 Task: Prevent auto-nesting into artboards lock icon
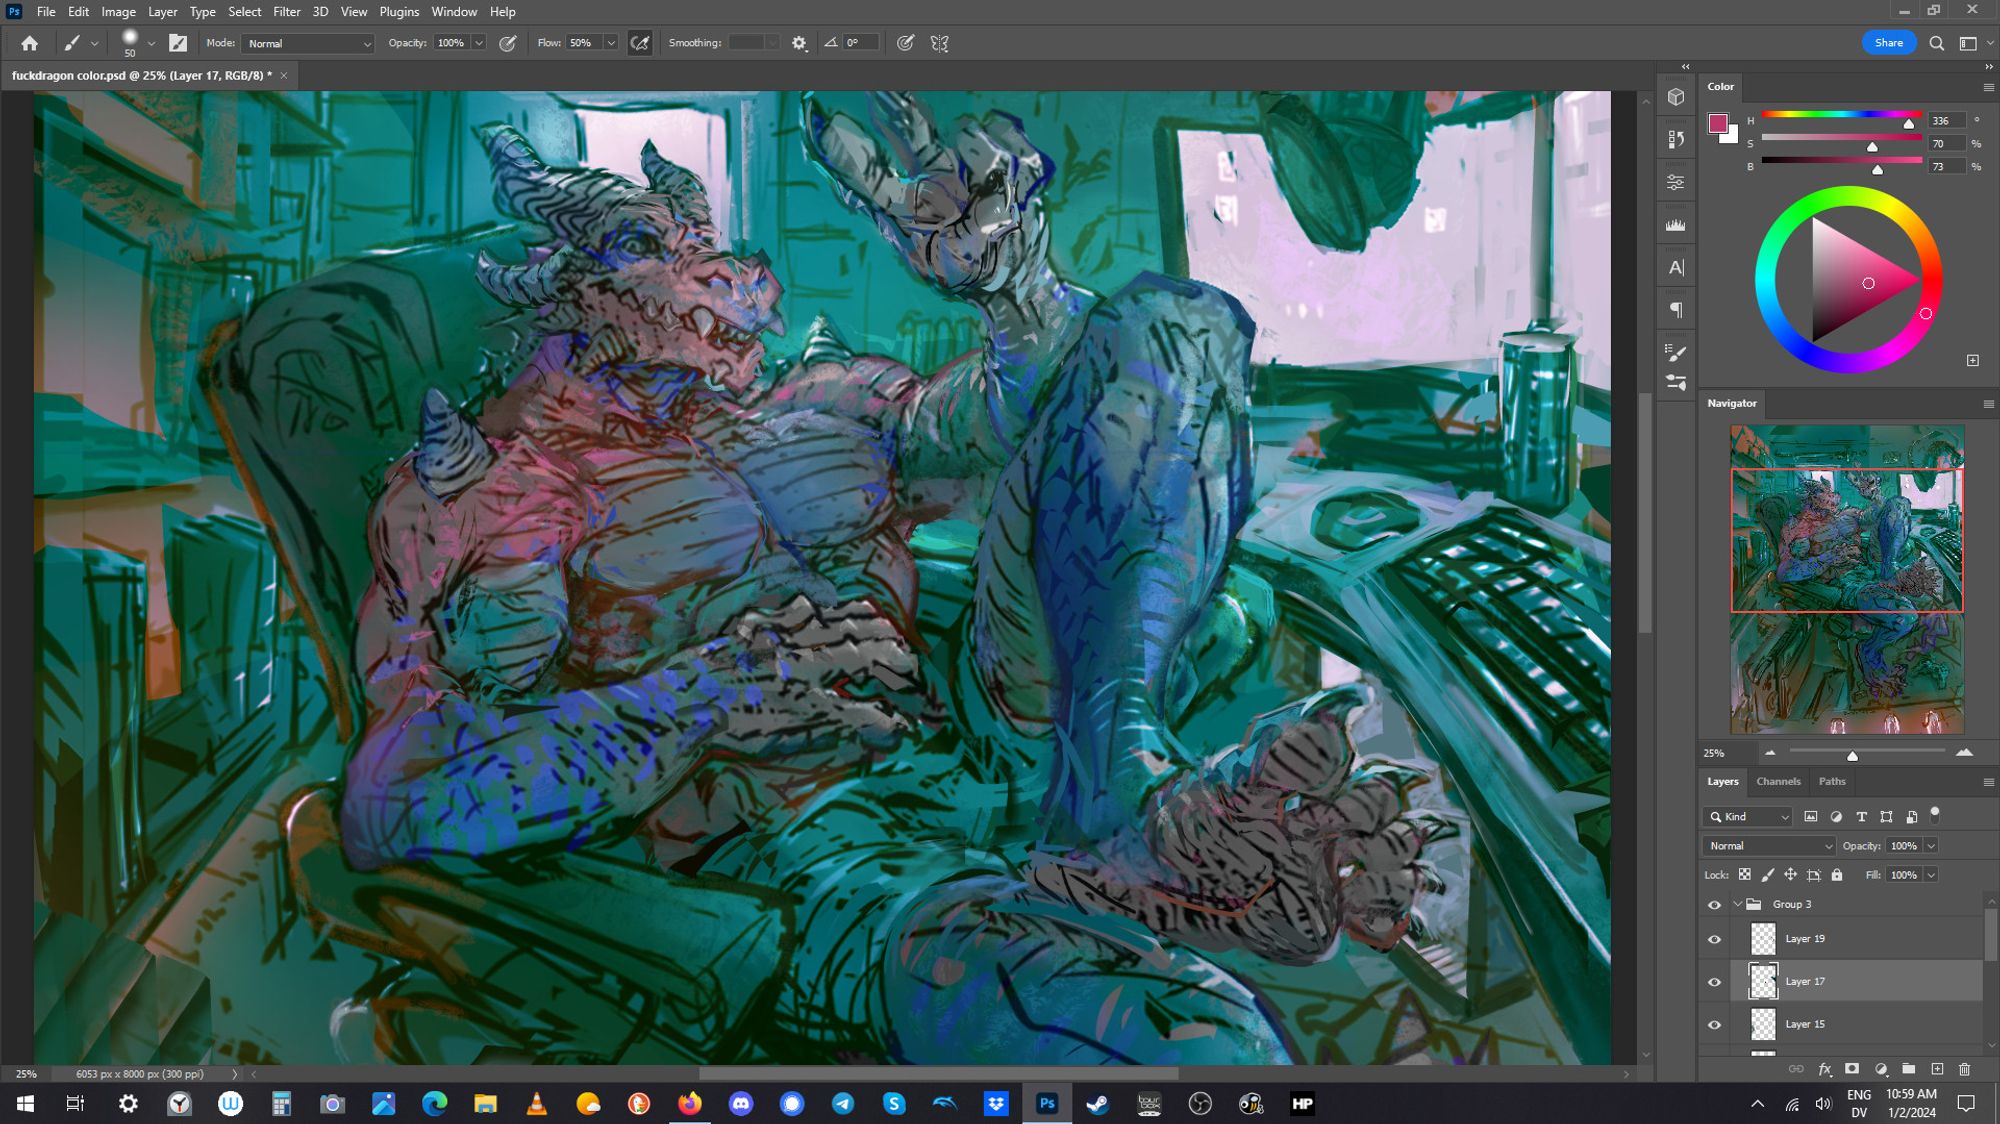[x=1814, y=875]
